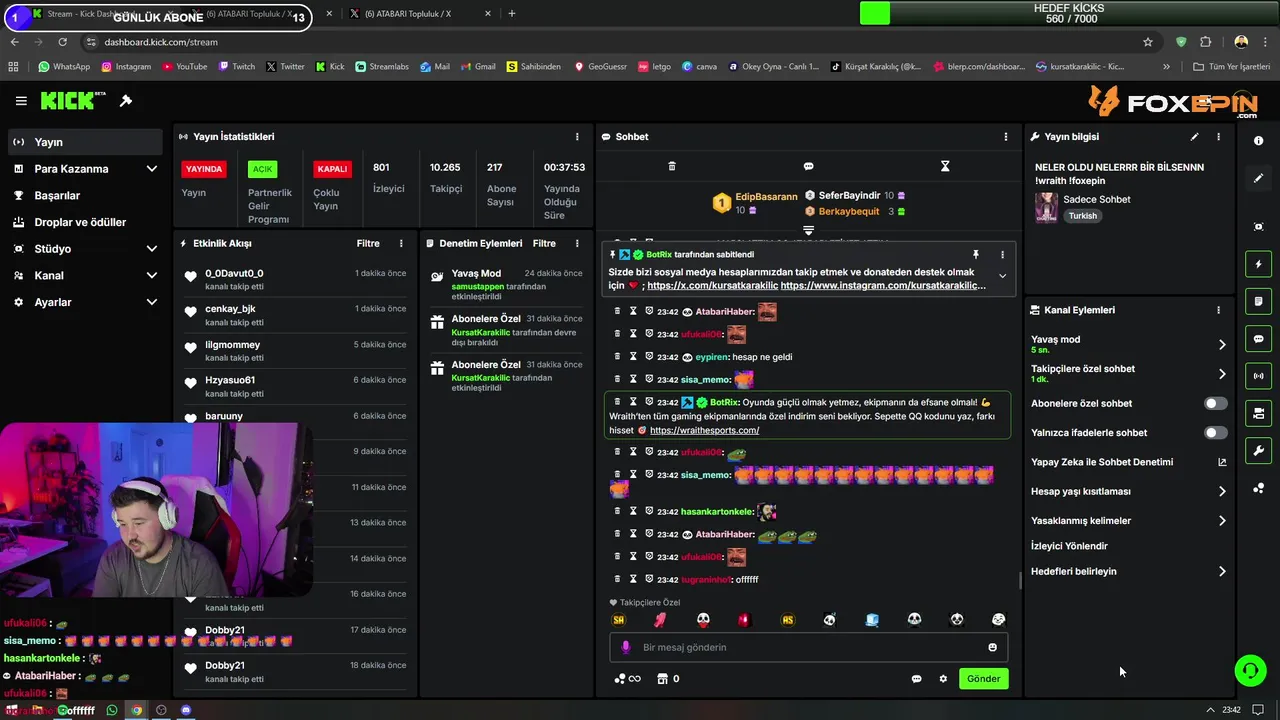The image size is (1280, 720).
Task: Open Filtre in Etkinlik Akışı panel
Action: (x=368, y=243)
